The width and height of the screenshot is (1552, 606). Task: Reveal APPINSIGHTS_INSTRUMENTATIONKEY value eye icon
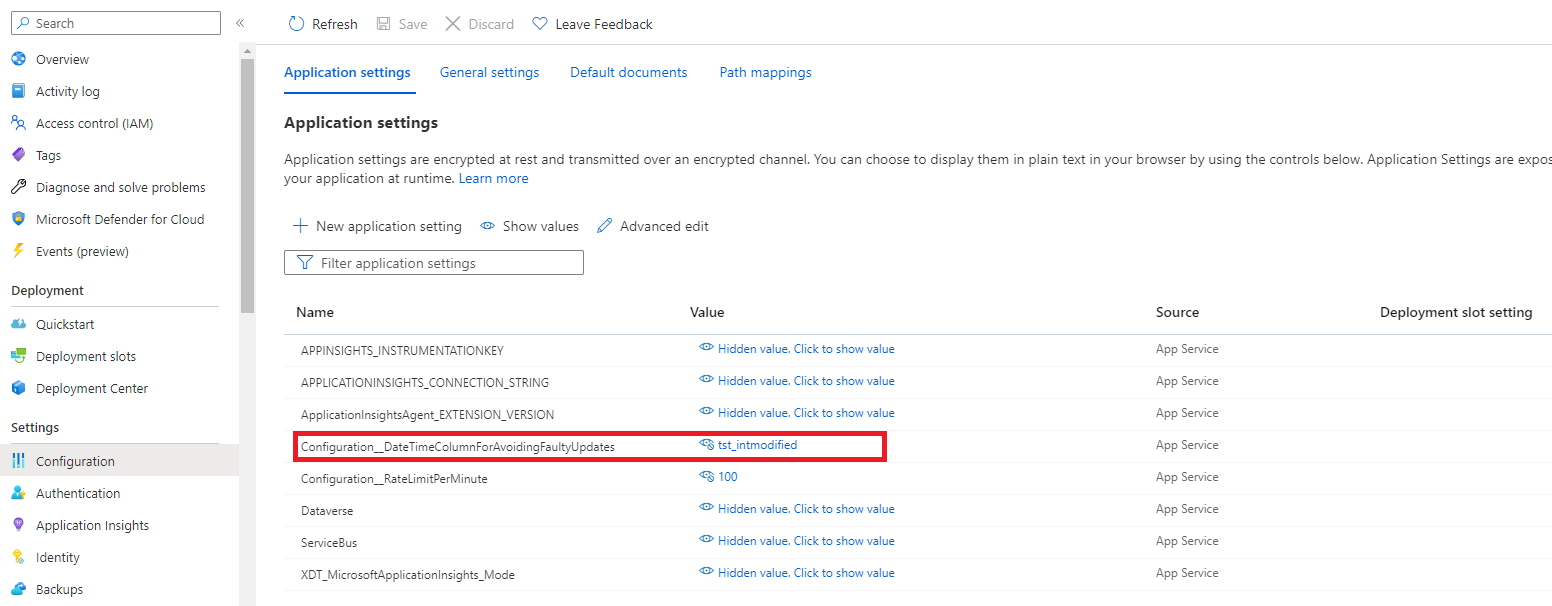click(x=706, y=348)
